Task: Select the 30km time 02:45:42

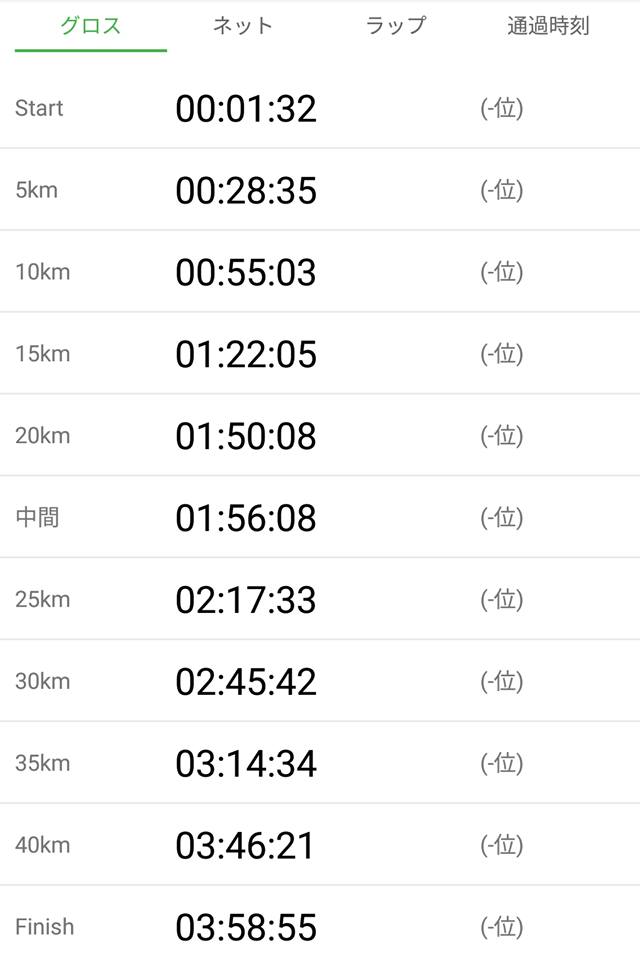Action: [x=246, y=682]
